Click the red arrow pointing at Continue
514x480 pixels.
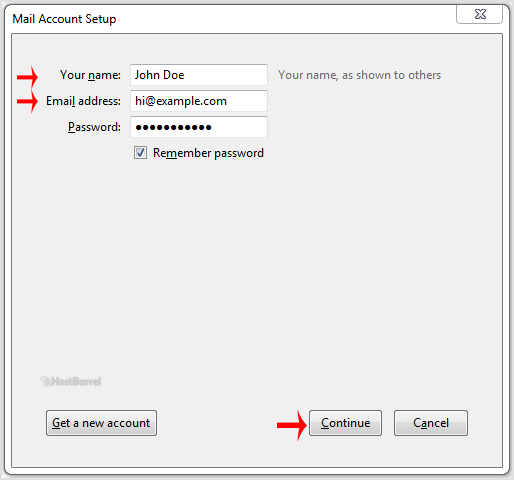point(292,425)
